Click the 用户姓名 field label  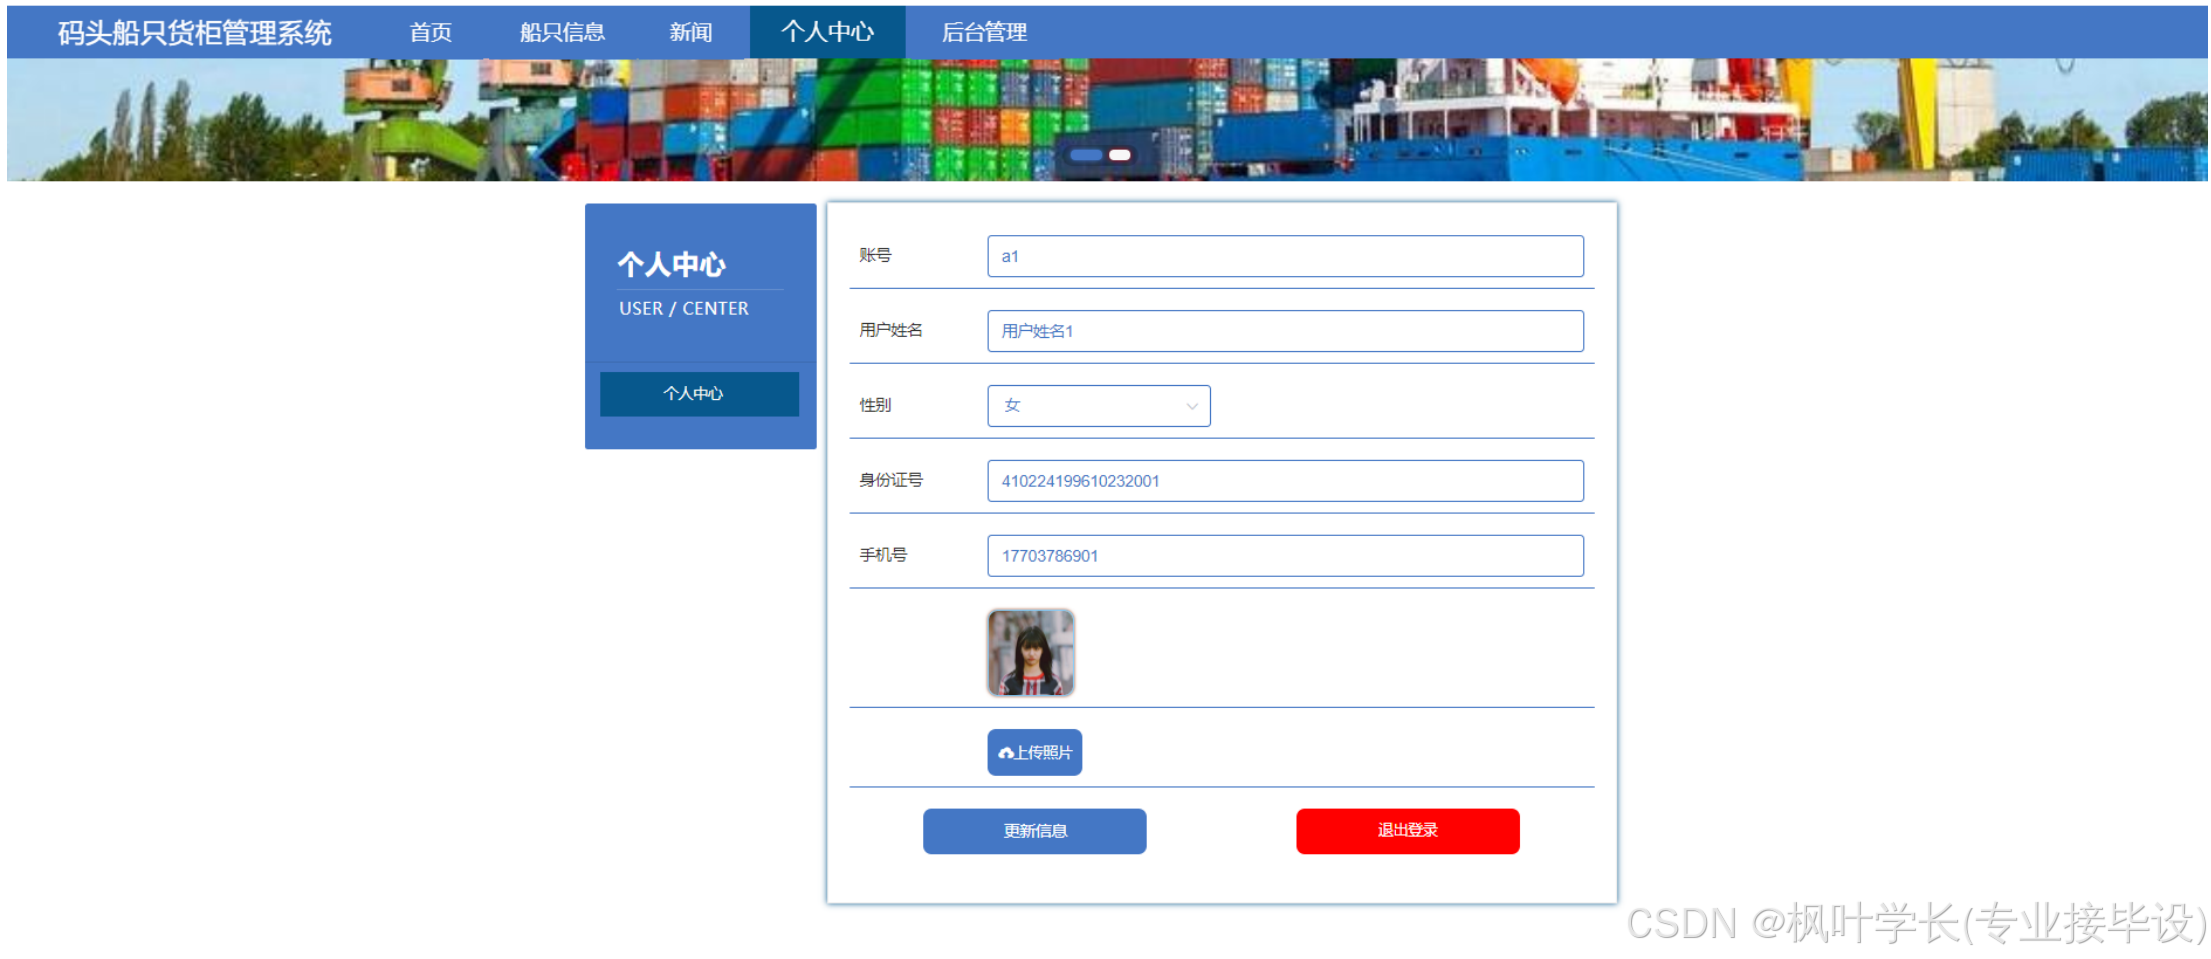891,330
